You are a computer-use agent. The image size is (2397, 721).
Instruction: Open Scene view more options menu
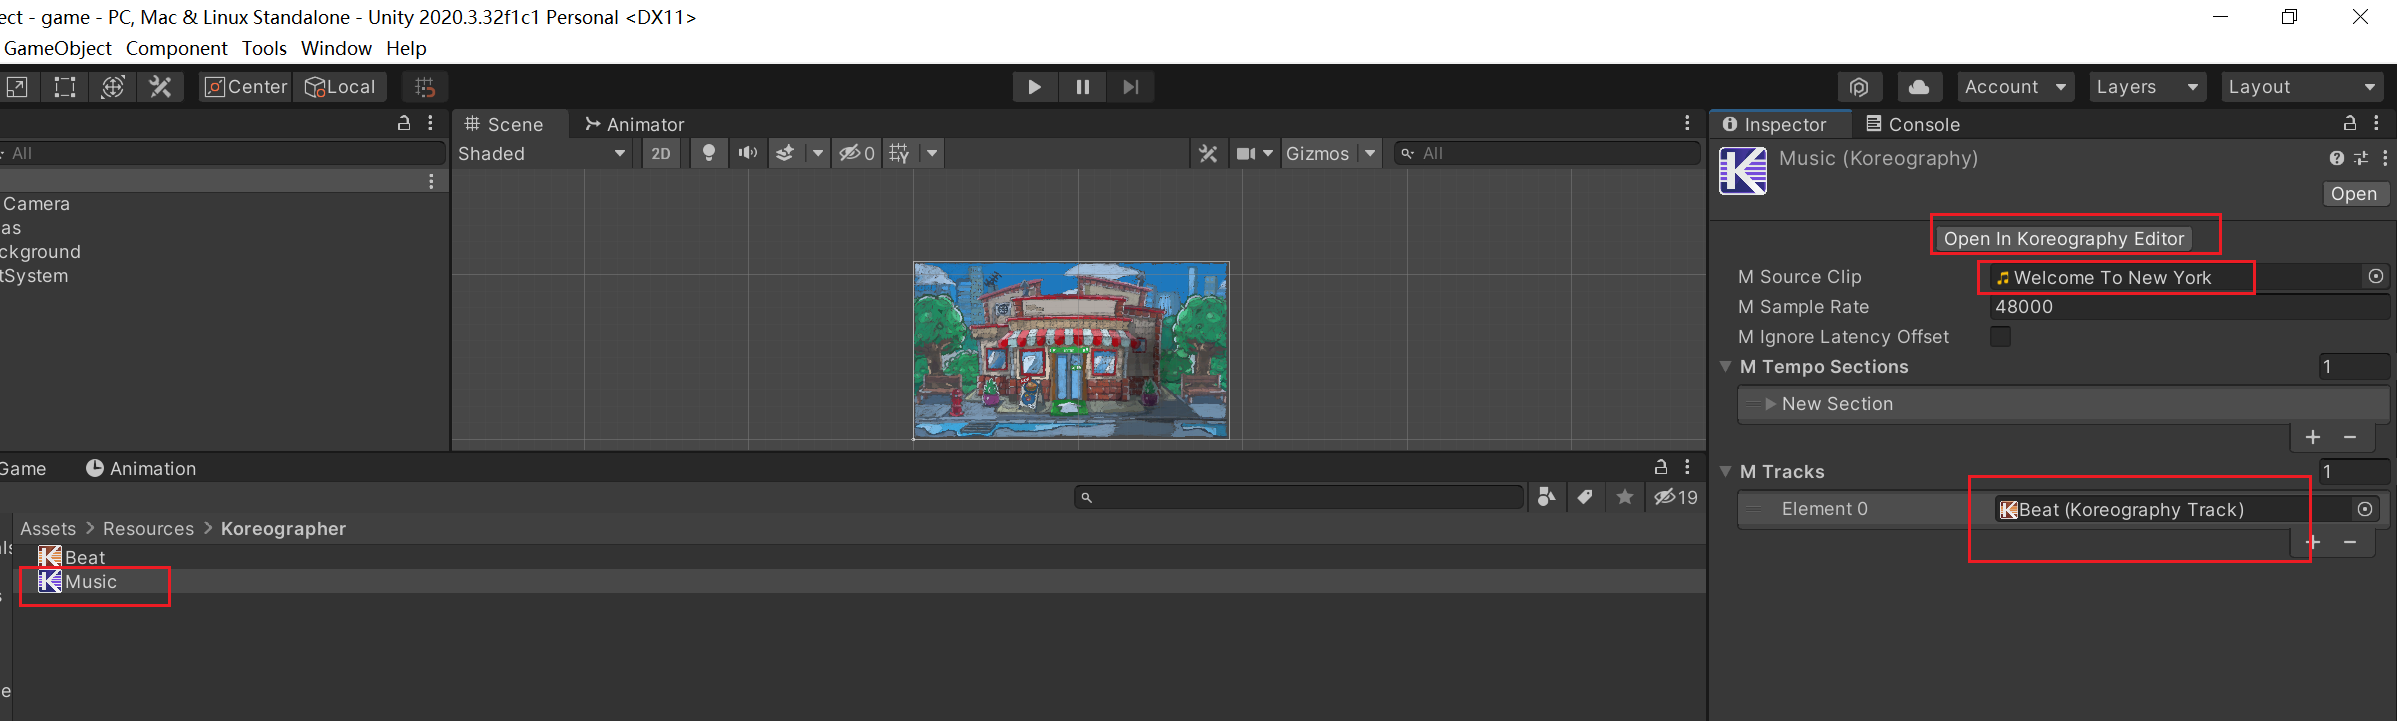point(1687,123)
